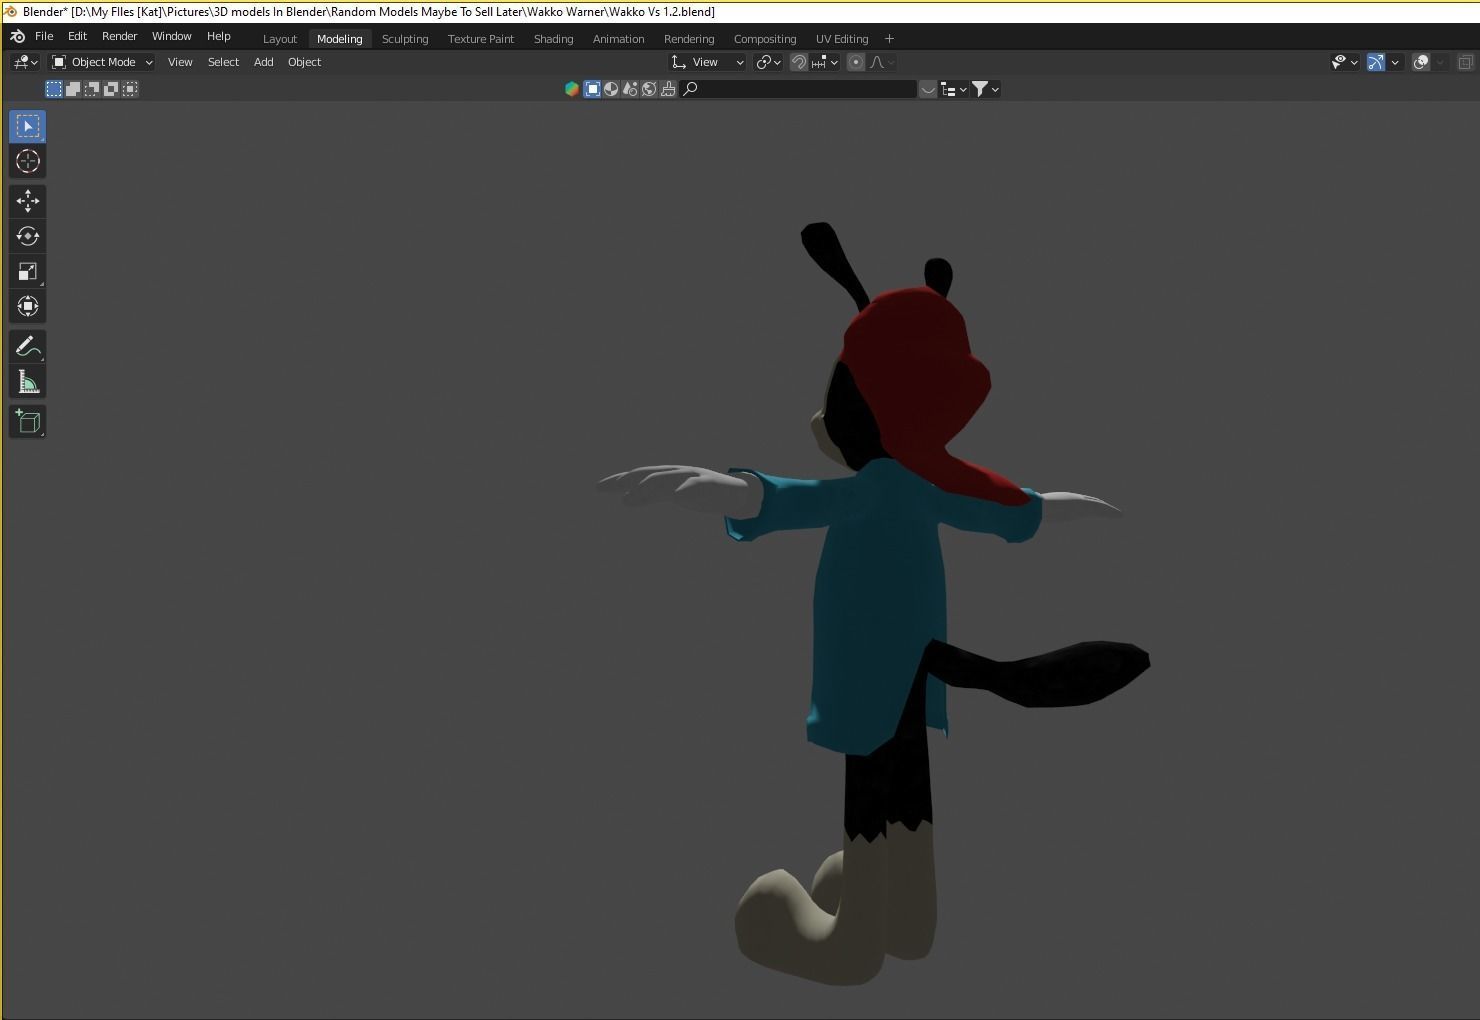The height and width of the screenshot is (1020, 1480).
Task: Click the world globe icon
Action: tap(649, 89)
